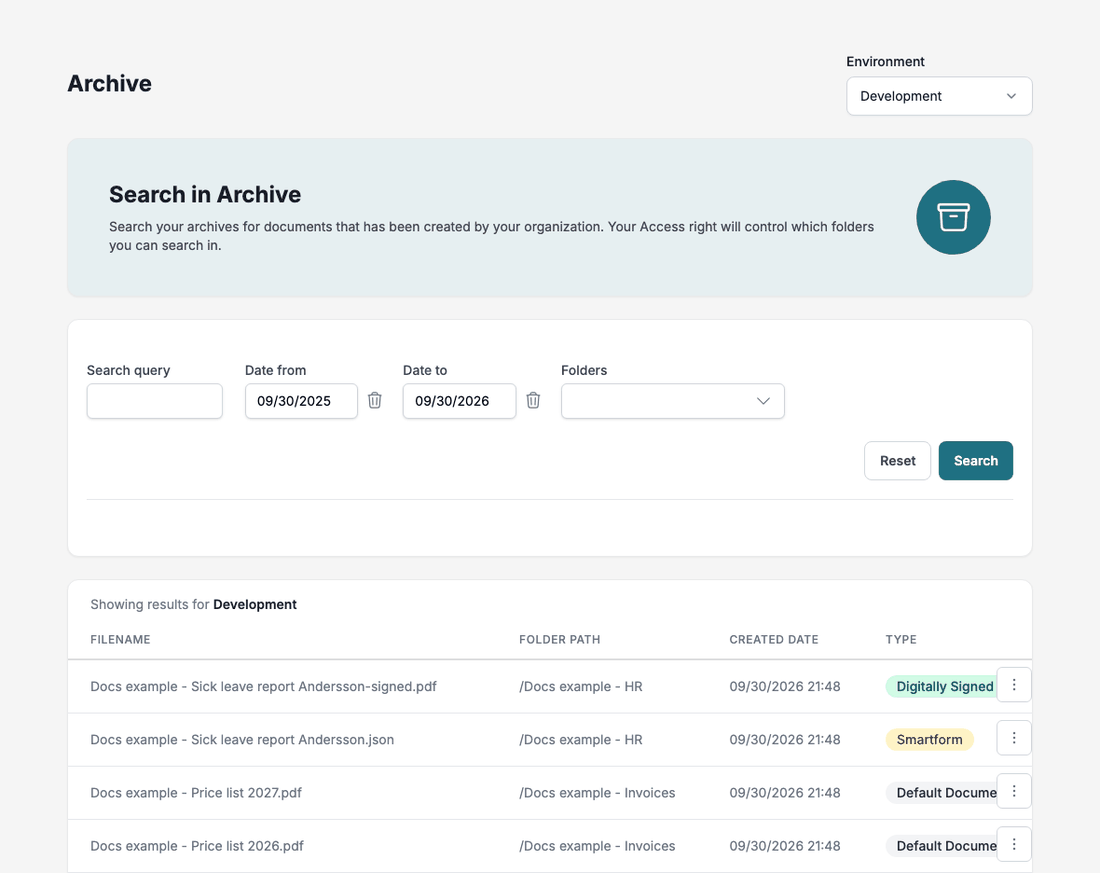The width and height of the screenshot is (1100, 873).
Task: Click the Date to field showing 09/30/2026
Action: click(x=460, y=401)
